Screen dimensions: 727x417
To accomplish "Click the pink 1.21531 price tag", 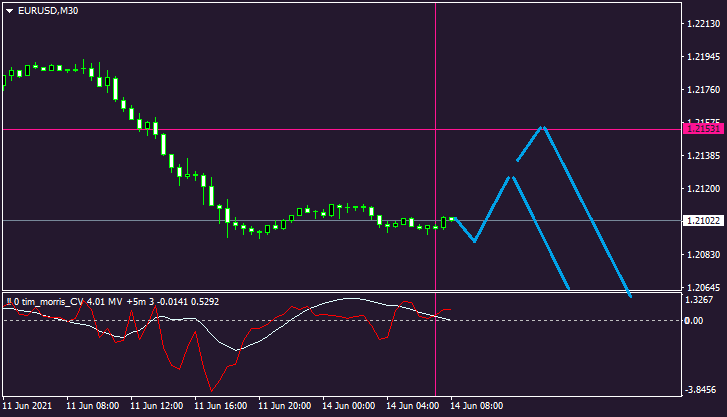I will [x=699, y=129].
